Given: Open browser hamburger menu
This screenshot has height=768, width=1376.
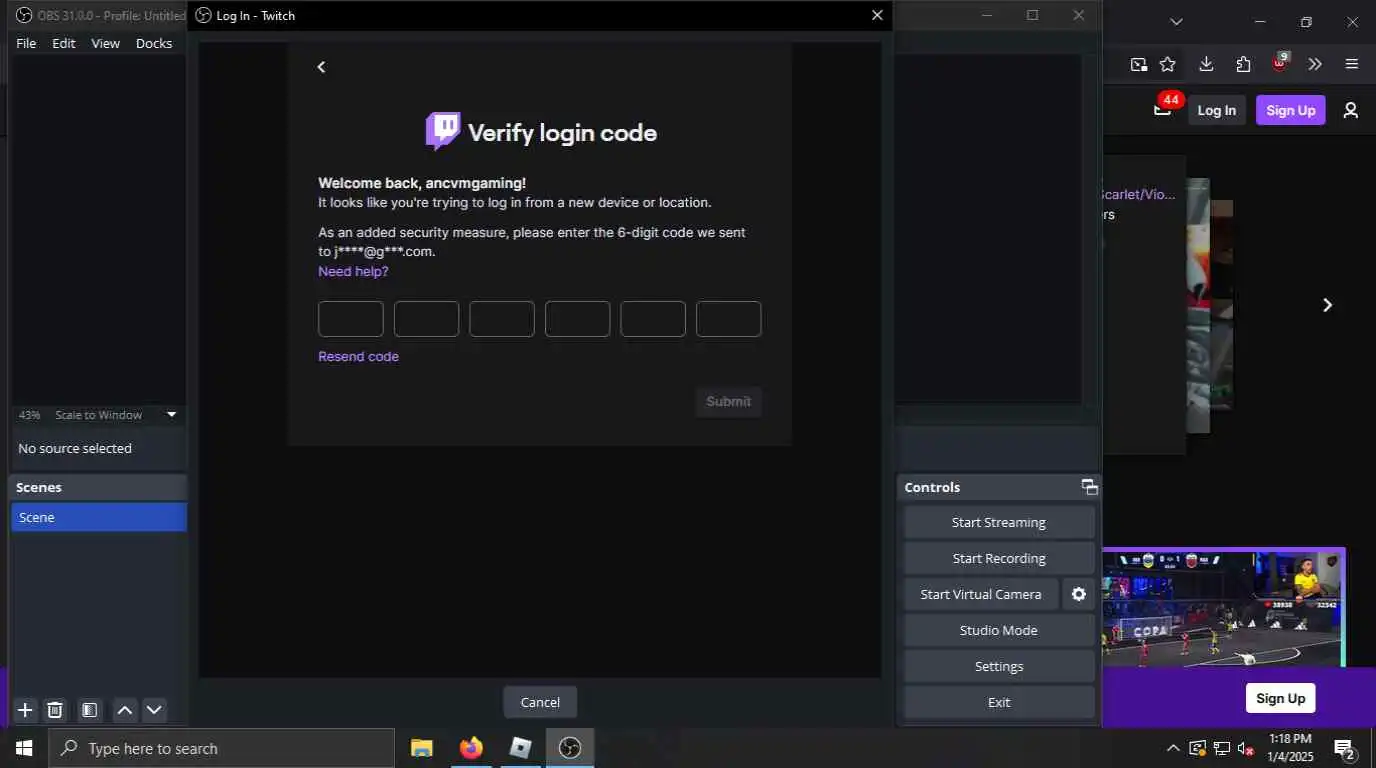Looking at the screenshot, I should tap(1352, 64).
